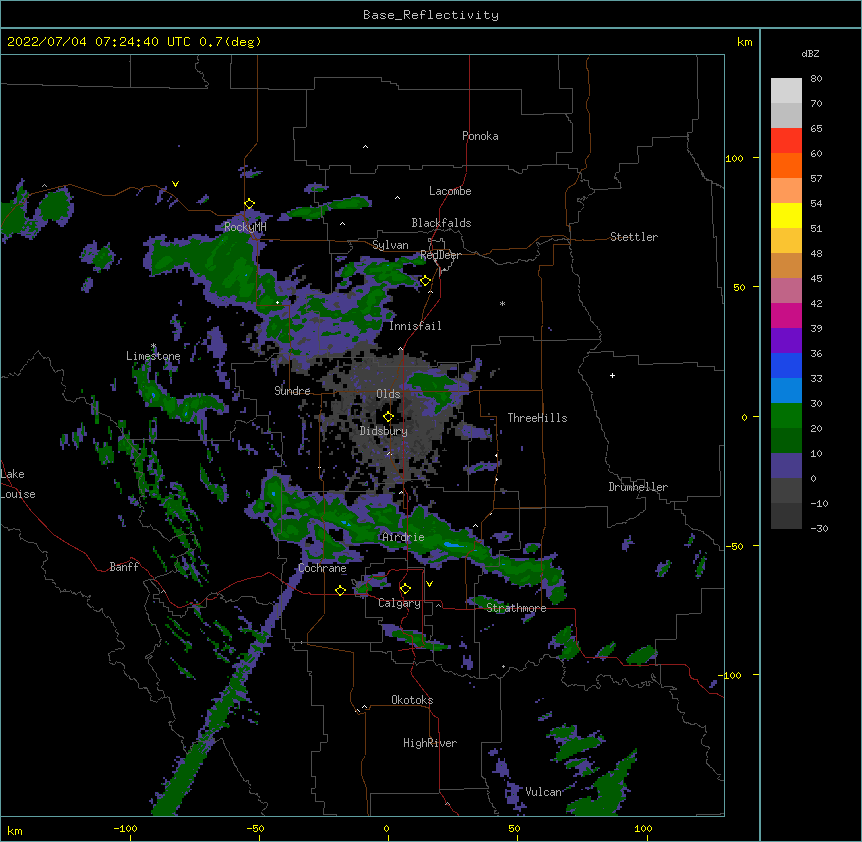
Task: Click the Okotoks town label
Action: point(412,700)
